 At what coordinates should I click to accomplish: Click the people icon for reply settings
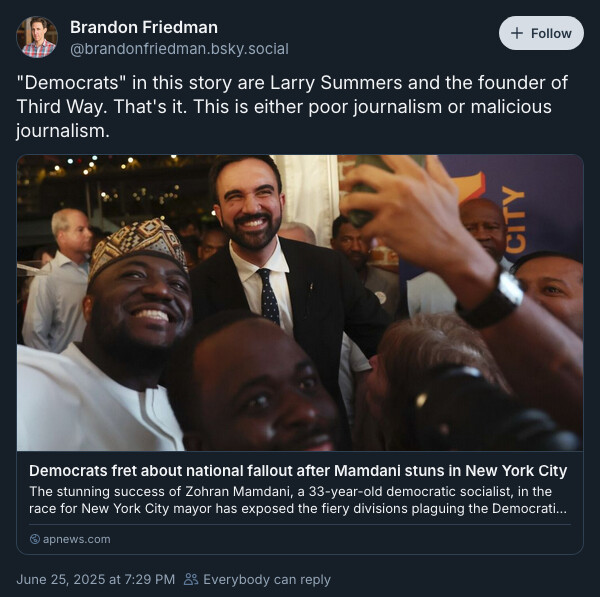pyautogui.click(x=191, y=579)
